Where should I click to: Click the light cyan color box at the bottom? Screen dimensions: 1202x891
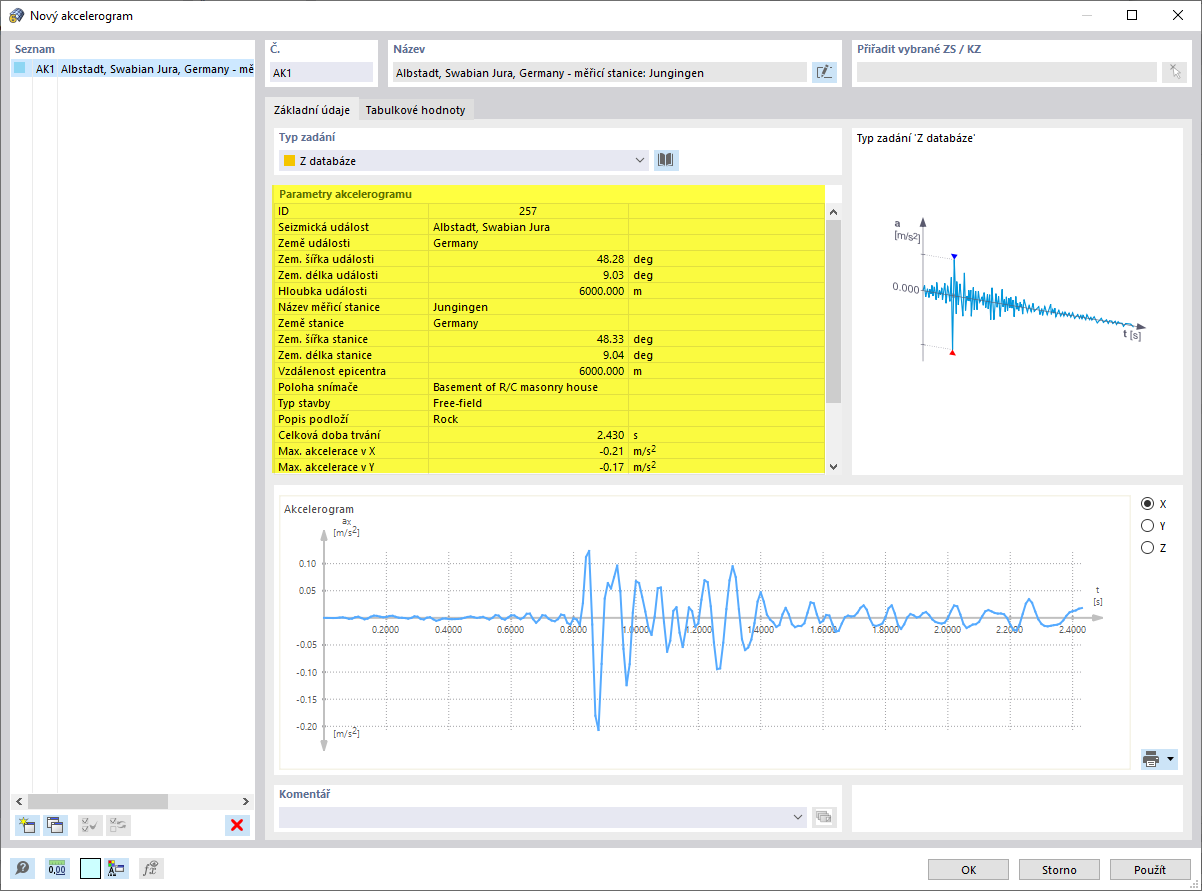pyautogui.click(x=90, y=869)
